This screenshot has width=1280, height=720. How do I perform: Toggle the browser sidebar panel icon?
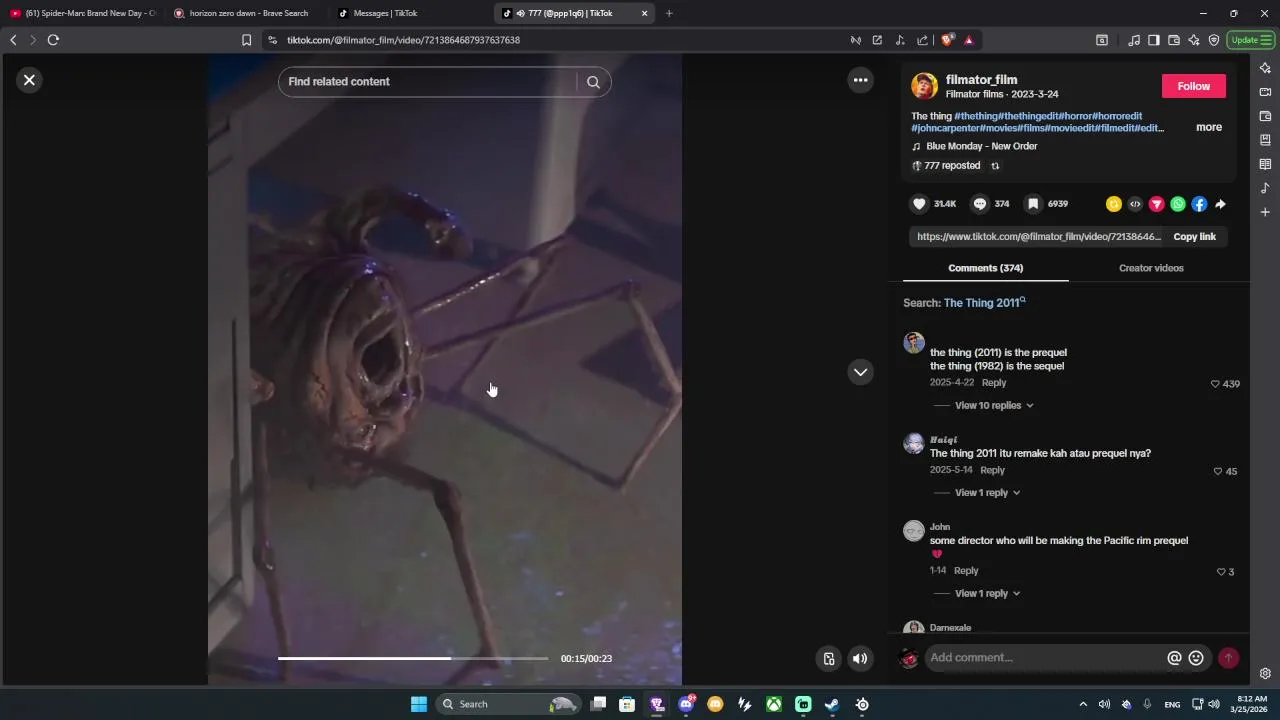[1153, 40]
